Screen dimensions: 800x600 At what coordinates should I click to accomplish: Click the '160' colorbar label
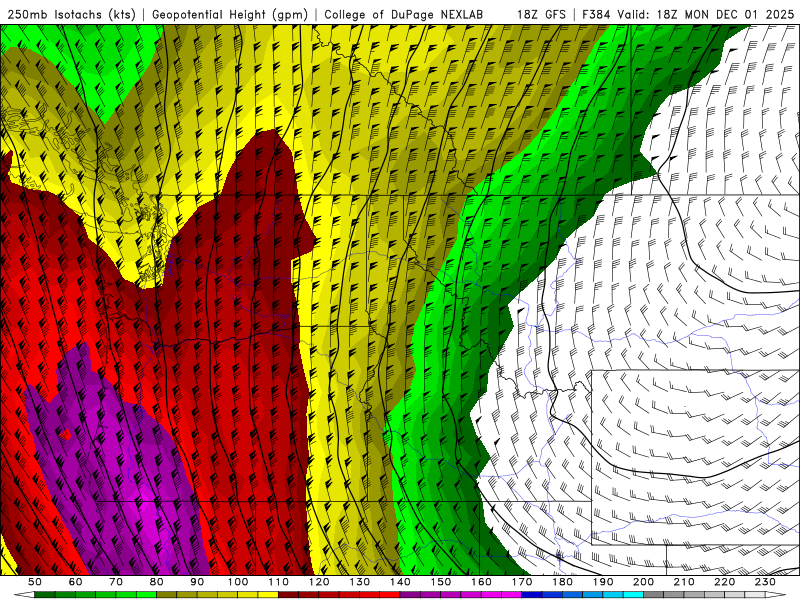481,582
